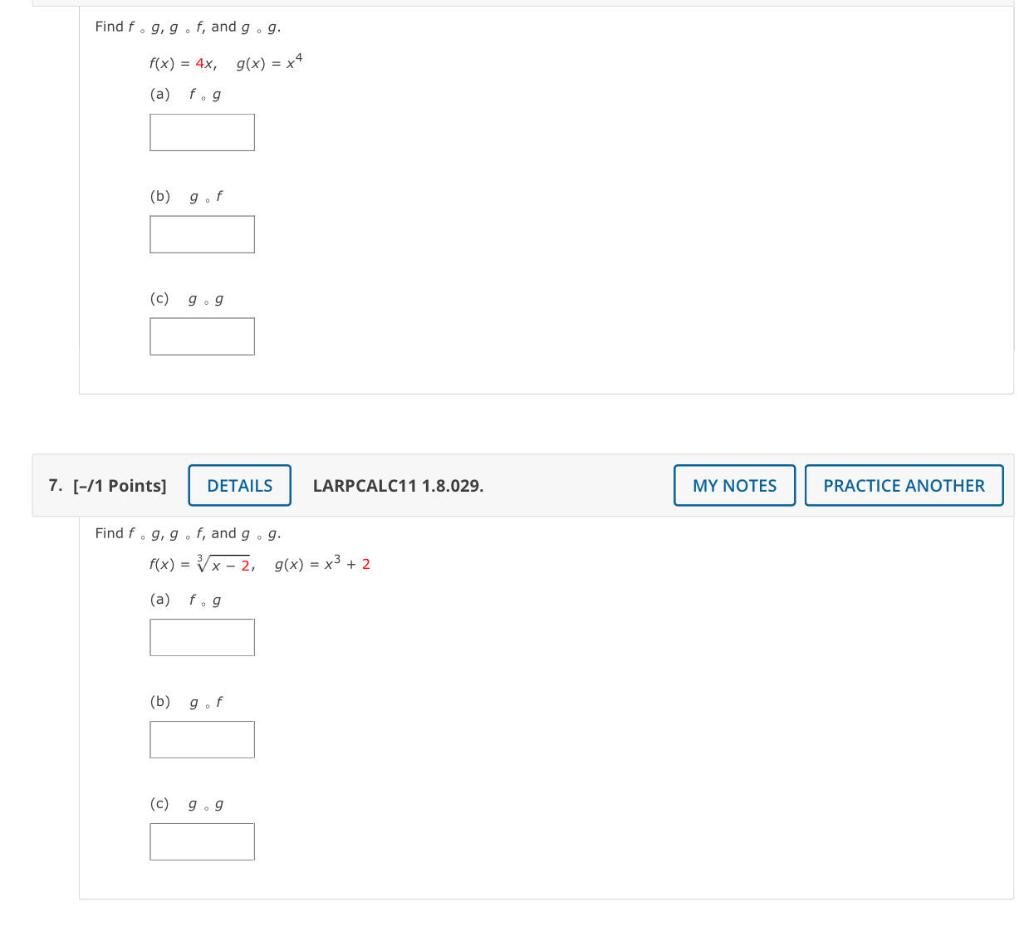Select the part (a) answer field in question 7
Viewport: 1024px width, 951px height.
pyautogui.click(x=202, y=636)
